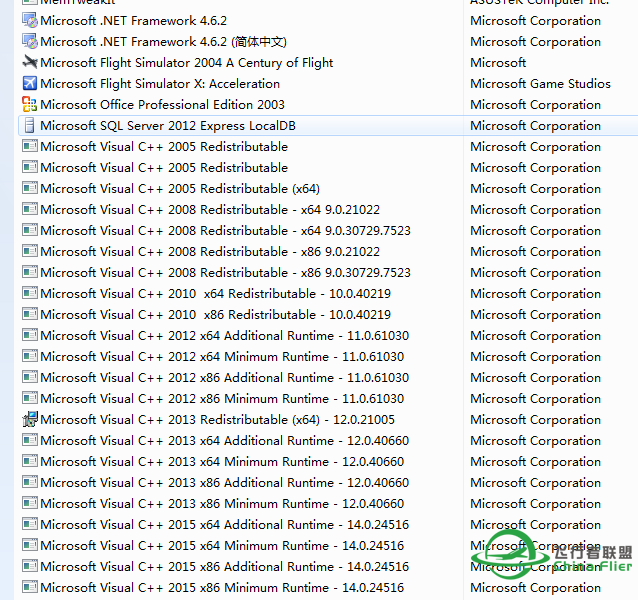Select Microsoft Flight Simulator X: Acceleration name
Image resolution: width=638 pixels, height=600 pixels.
160,84
